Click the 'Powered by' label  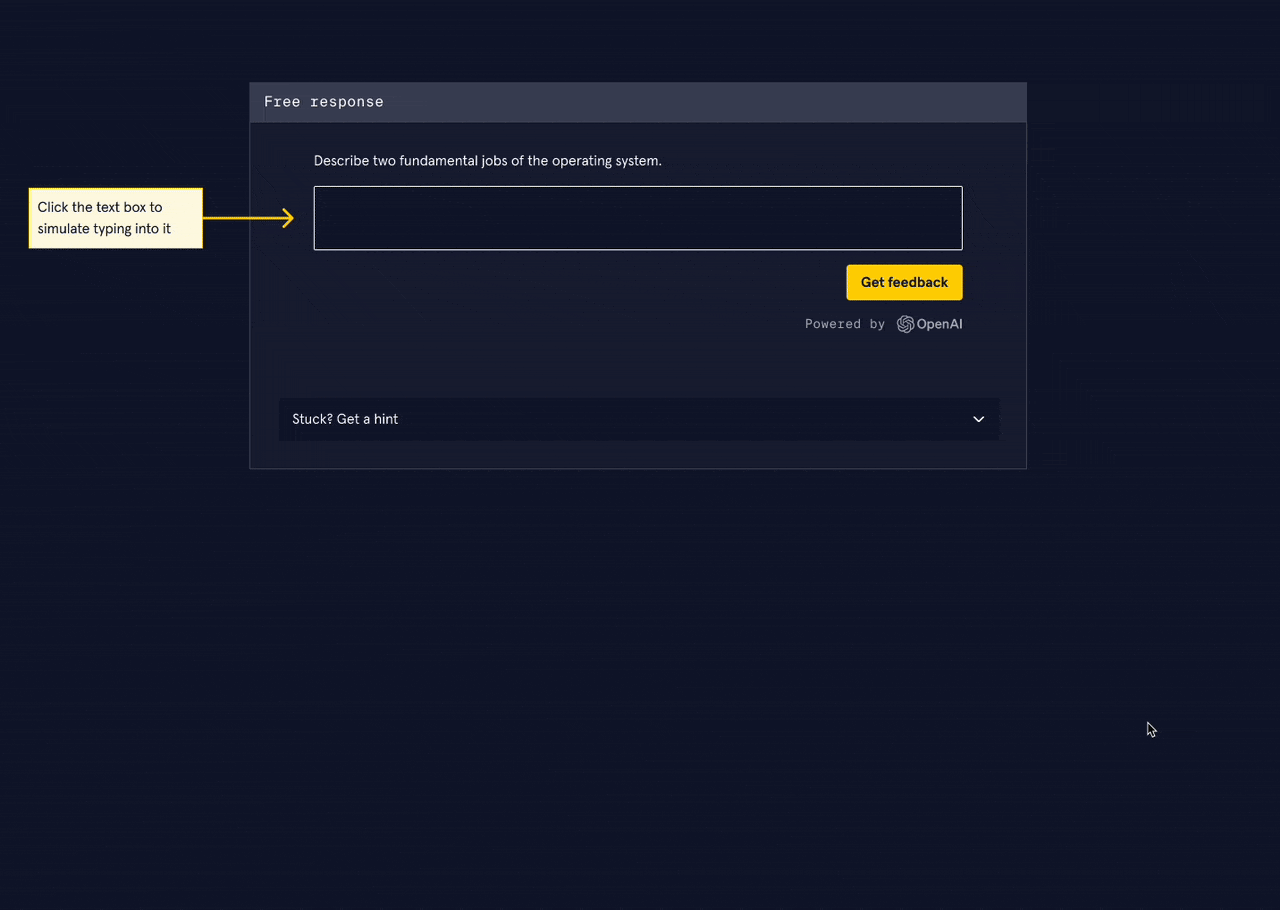845,324
